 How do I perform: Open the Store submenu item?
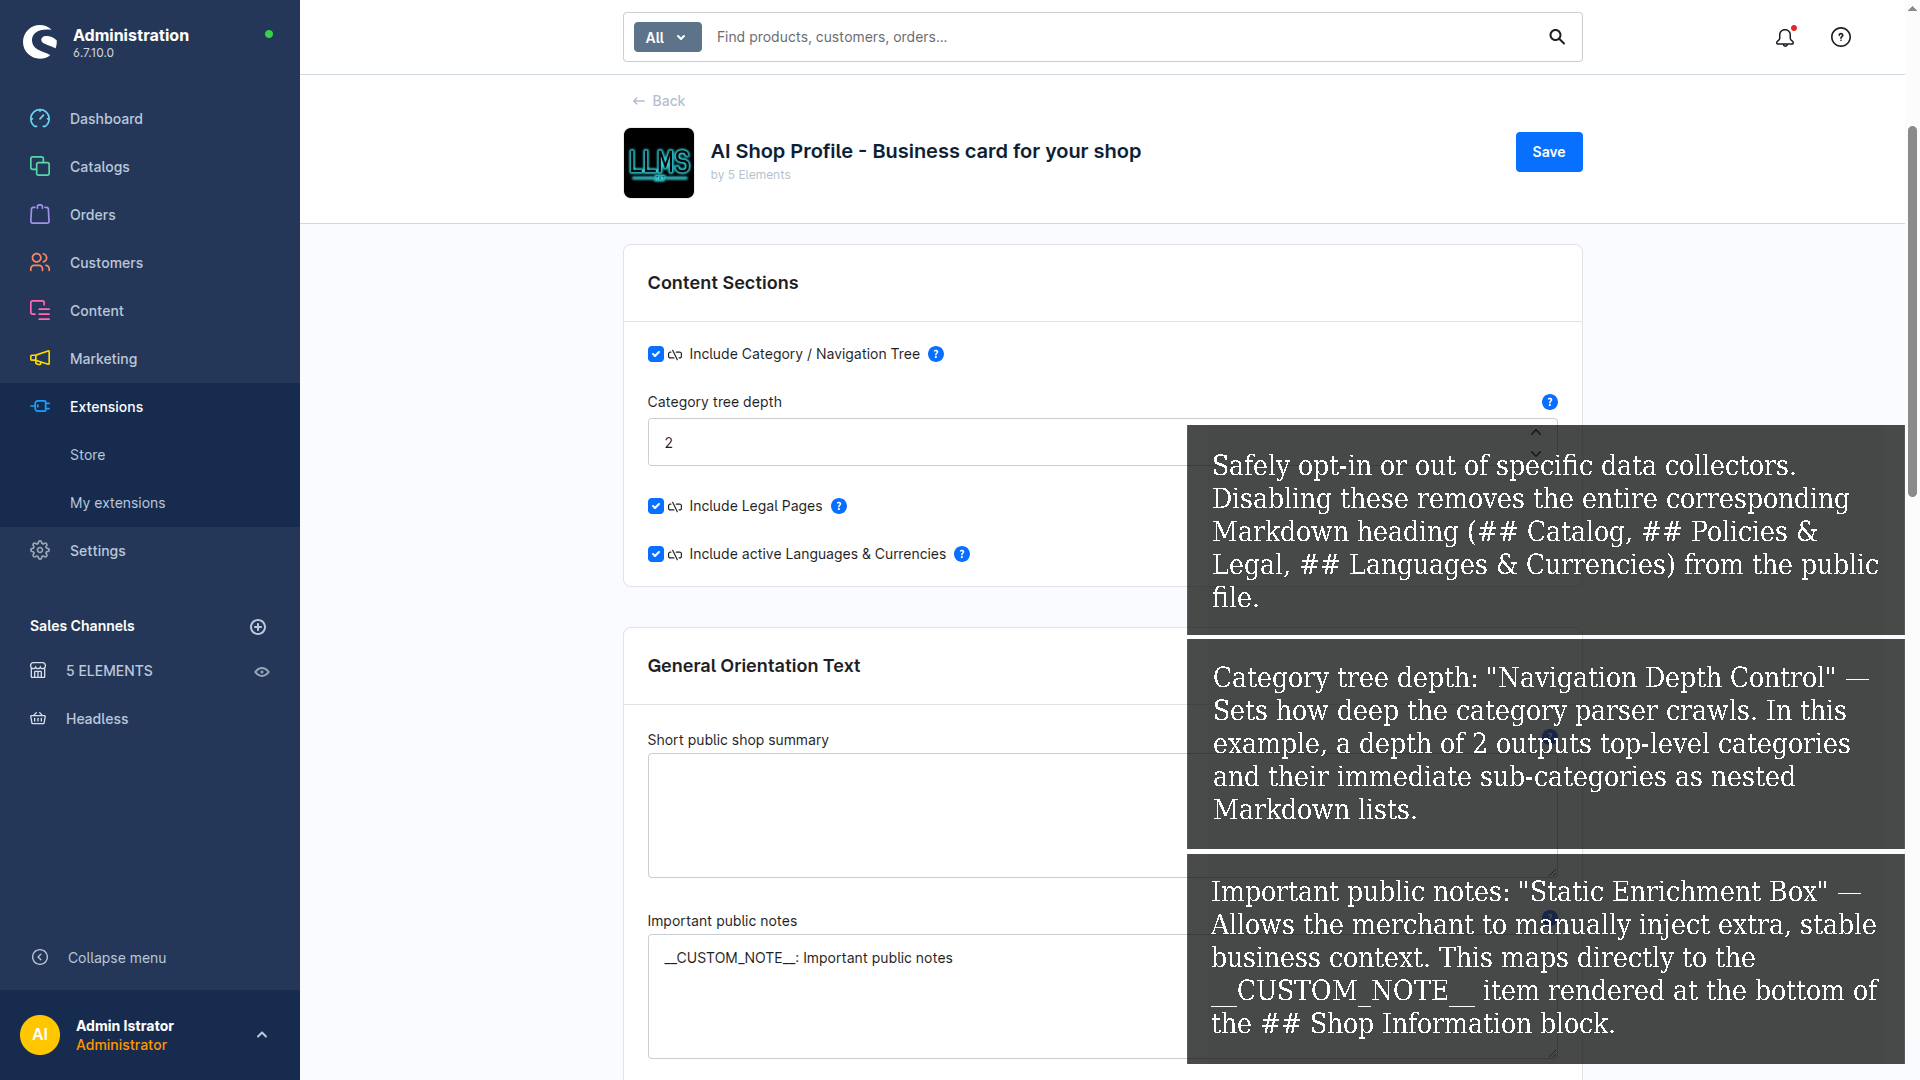point(88,455)
